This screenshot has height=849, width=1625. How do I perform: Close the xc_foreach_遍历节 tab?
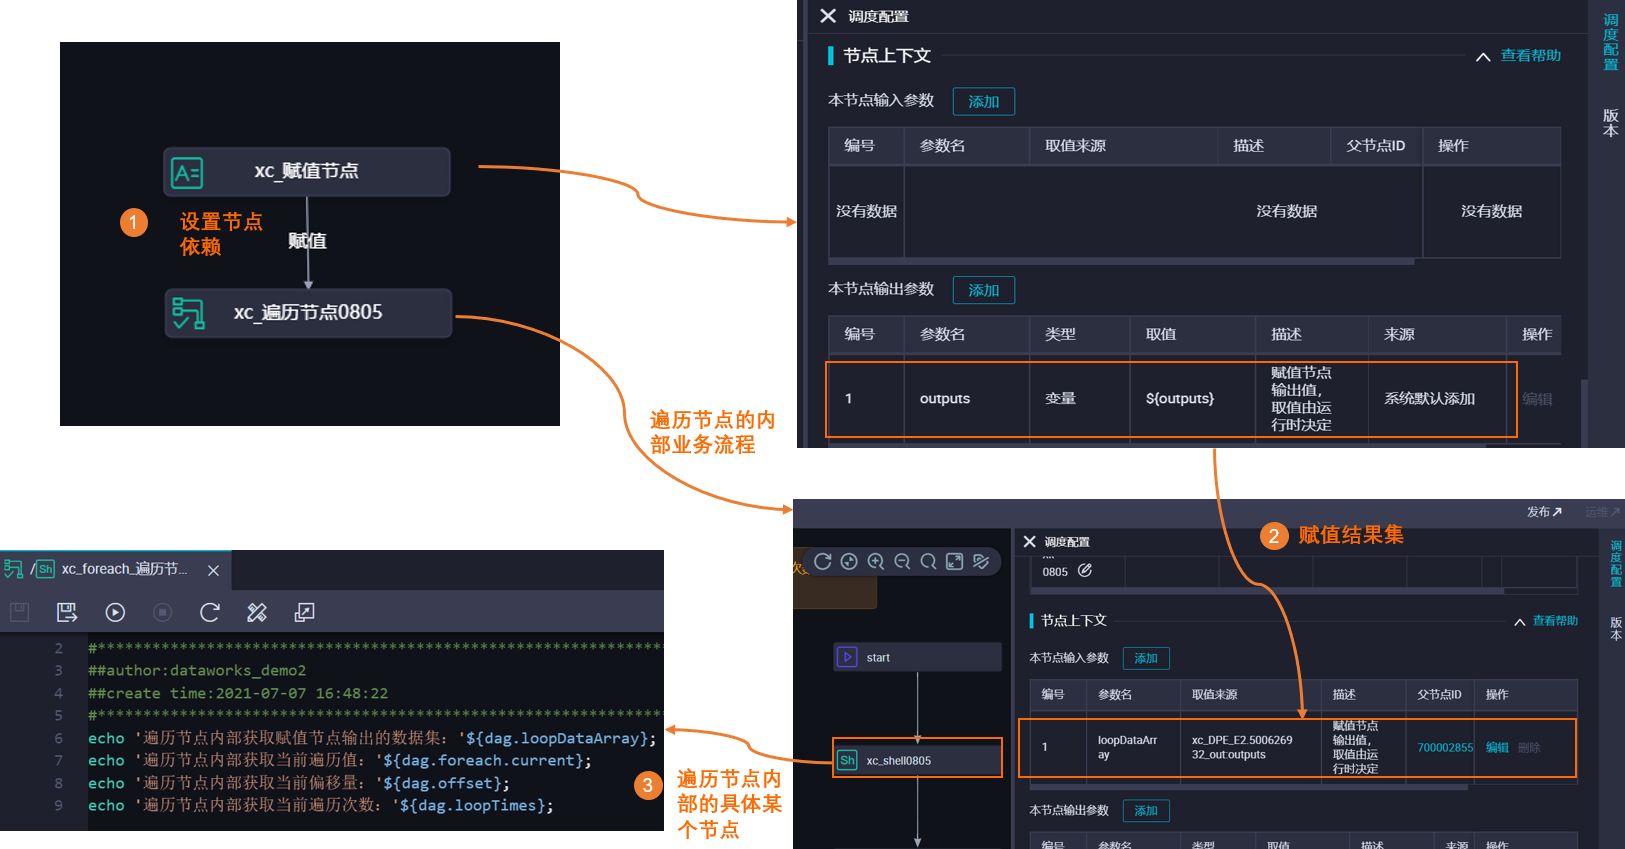click(213, 570)
